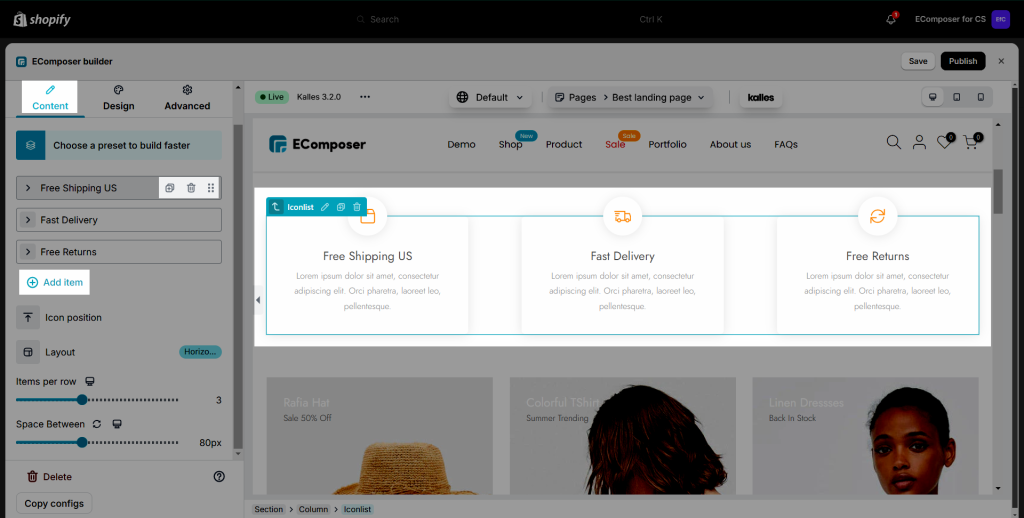Open the storefront search icon
The image size is (1024, 518).
pyautogui.click(x=893, y=142)
